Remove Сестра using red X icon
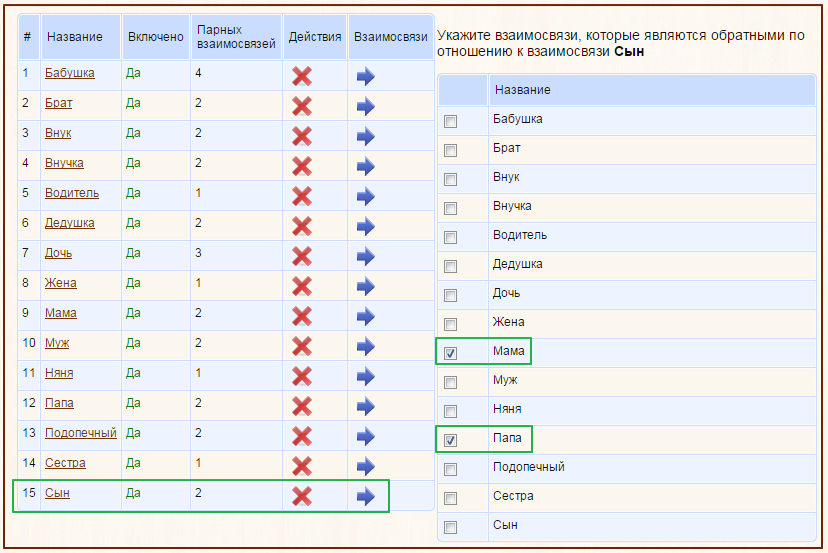This screenshot has height=553, width=828. click(302, 466)
